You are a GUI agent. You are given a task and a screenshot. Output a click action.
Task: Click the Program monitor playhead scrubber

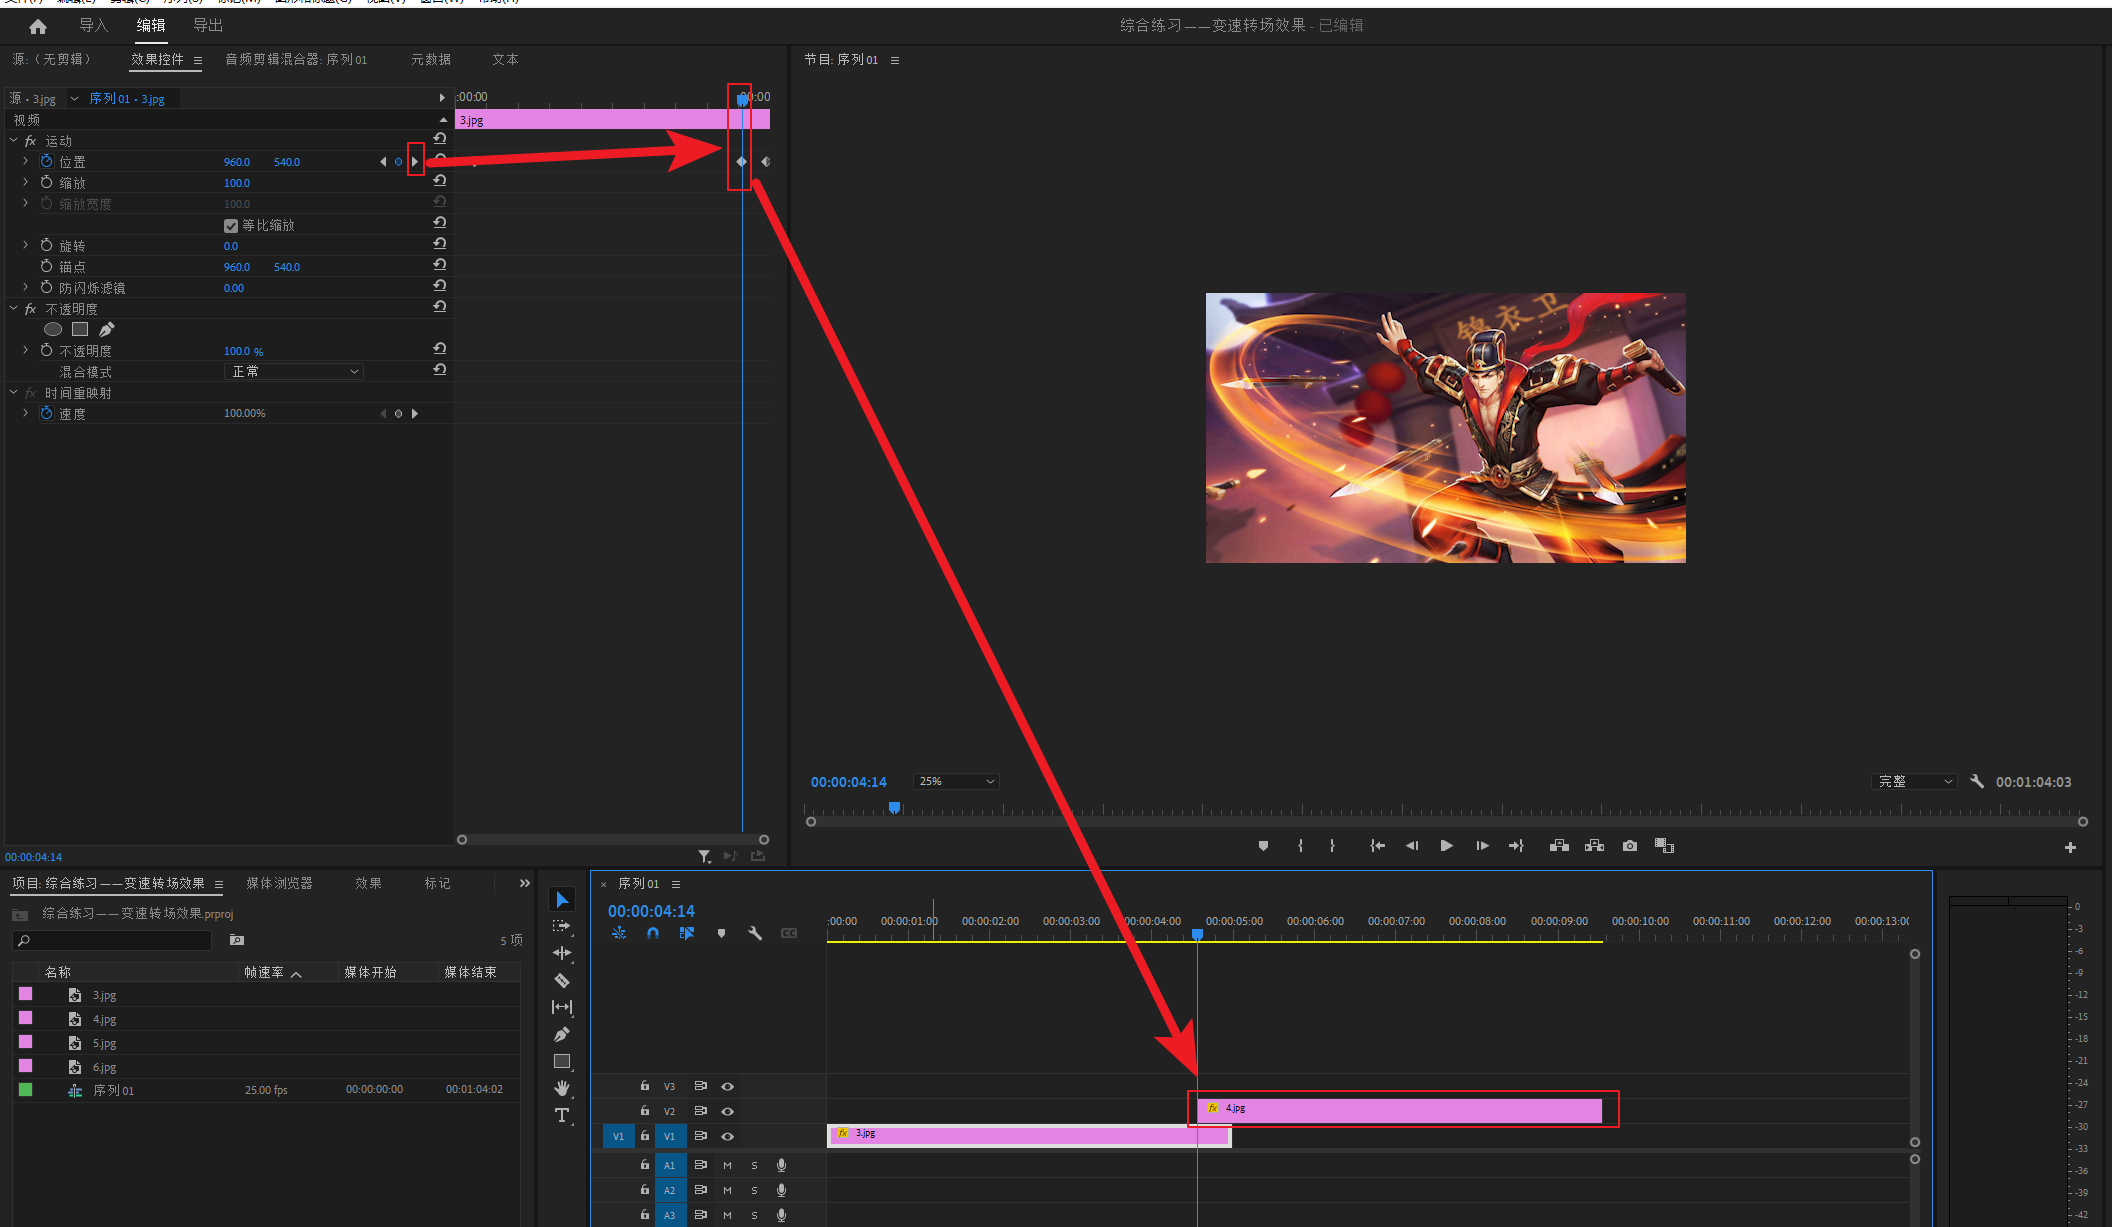(895, 807)
